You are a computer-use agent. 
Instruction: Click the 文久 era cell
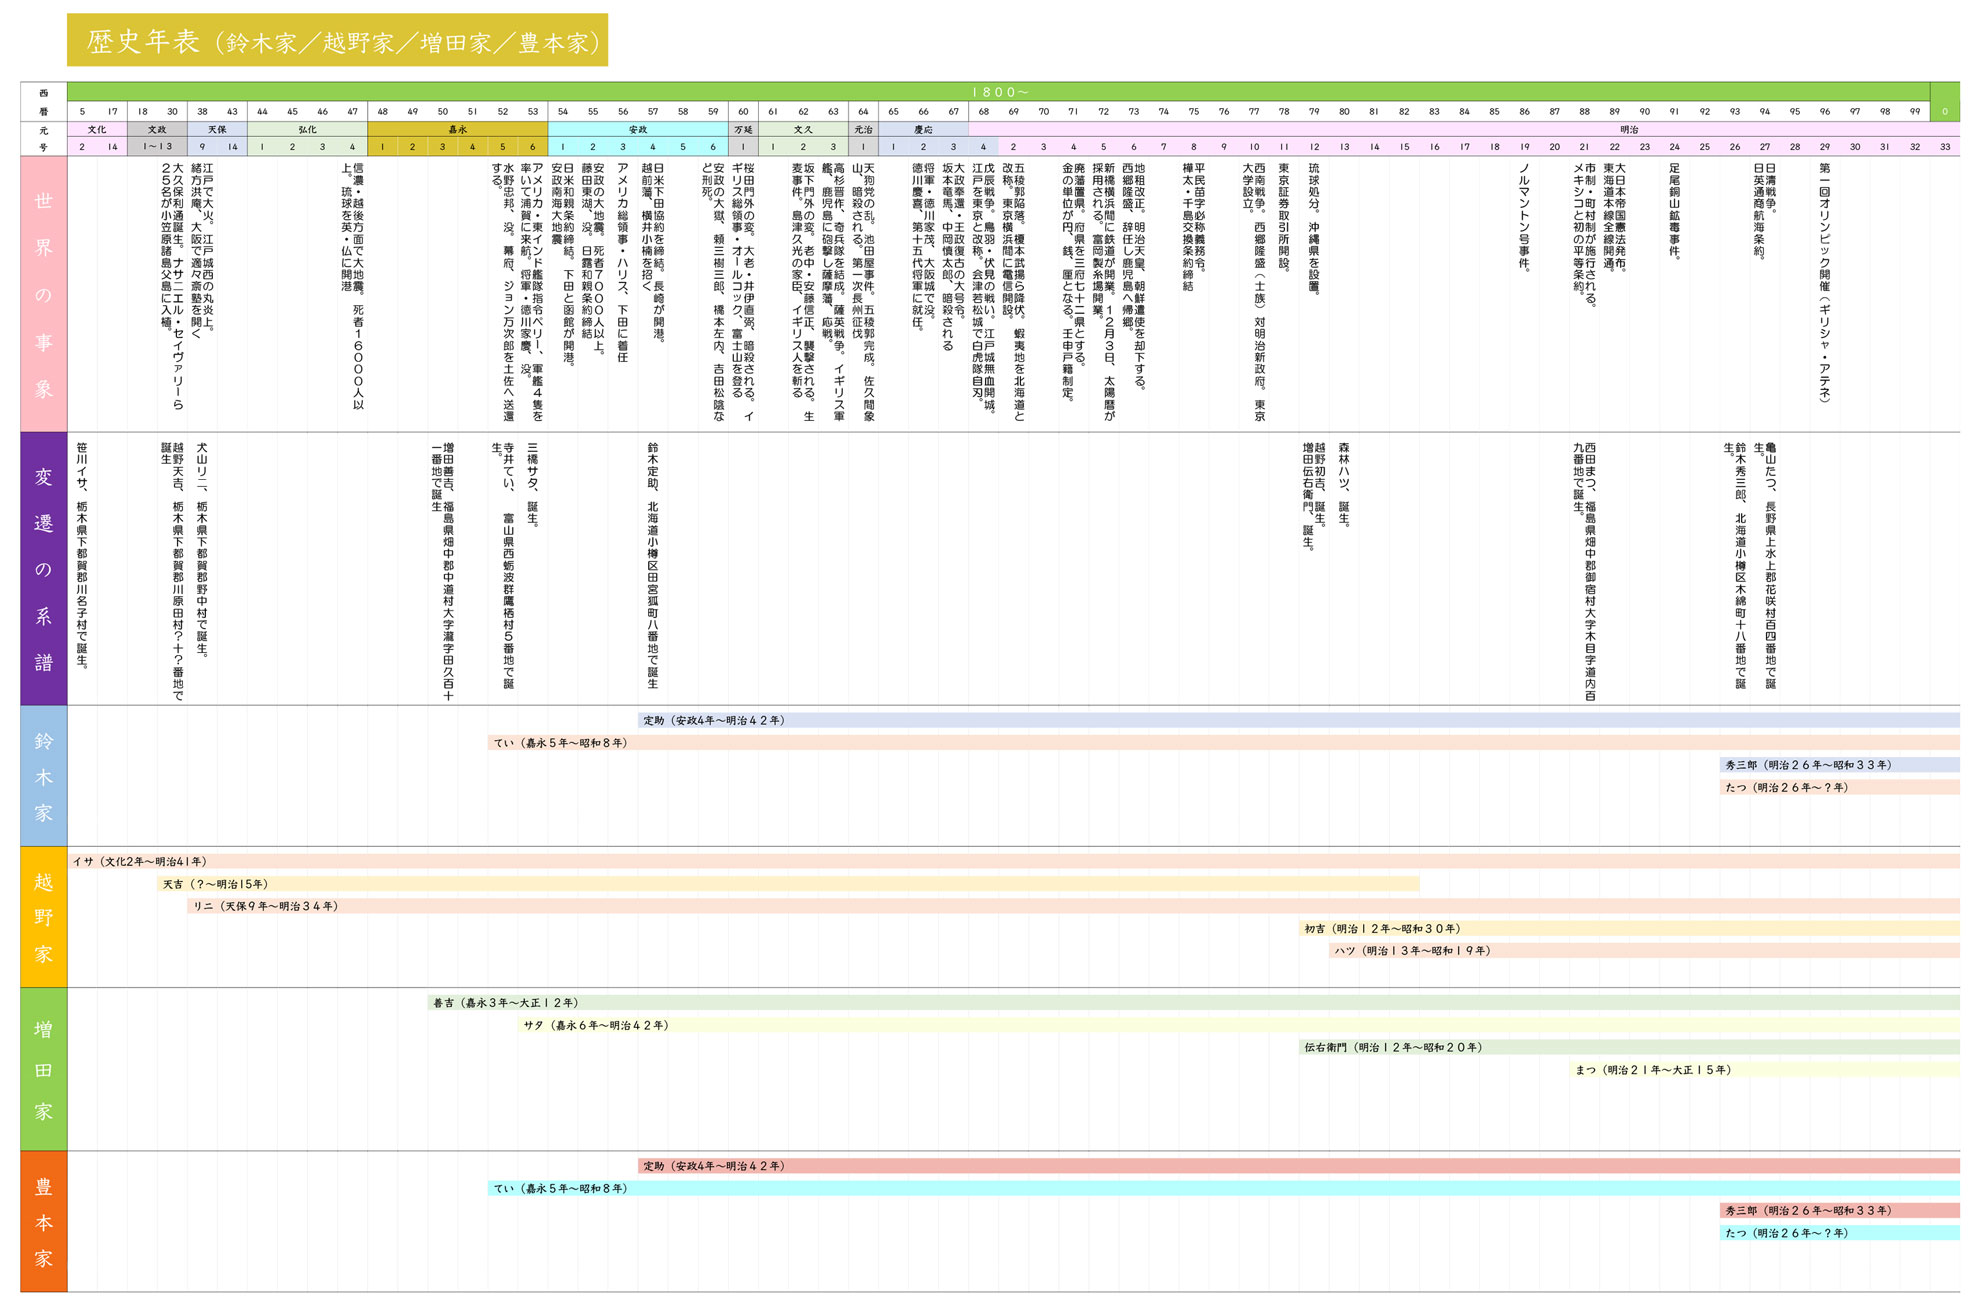coord(803,129)
